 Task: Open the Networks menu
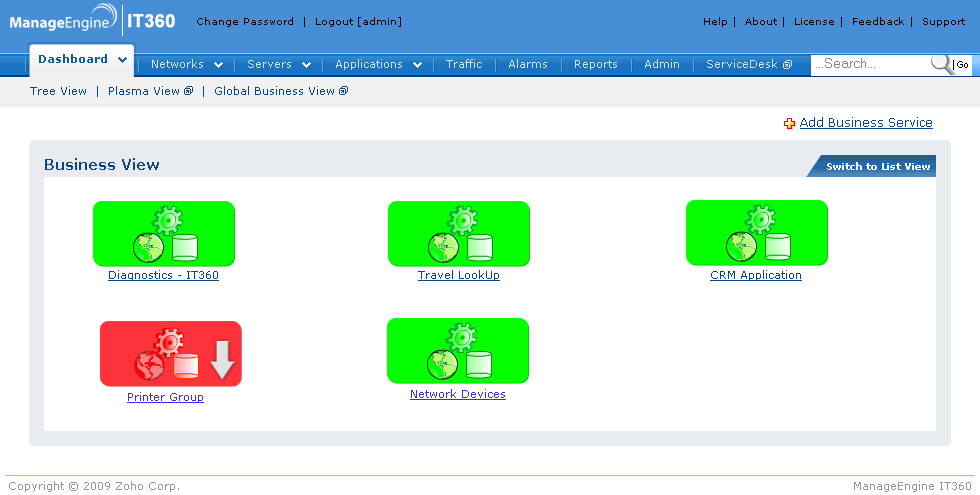178,64
